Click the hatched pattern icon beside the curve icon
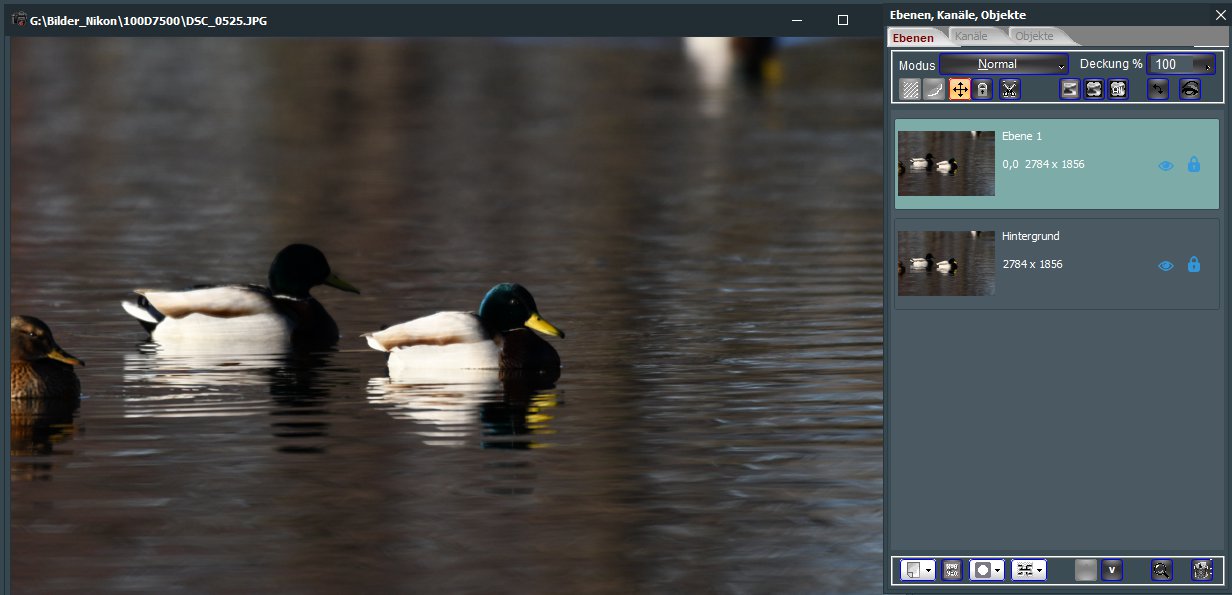Screen dimensions: 1232x595 [x=910, y=89]
